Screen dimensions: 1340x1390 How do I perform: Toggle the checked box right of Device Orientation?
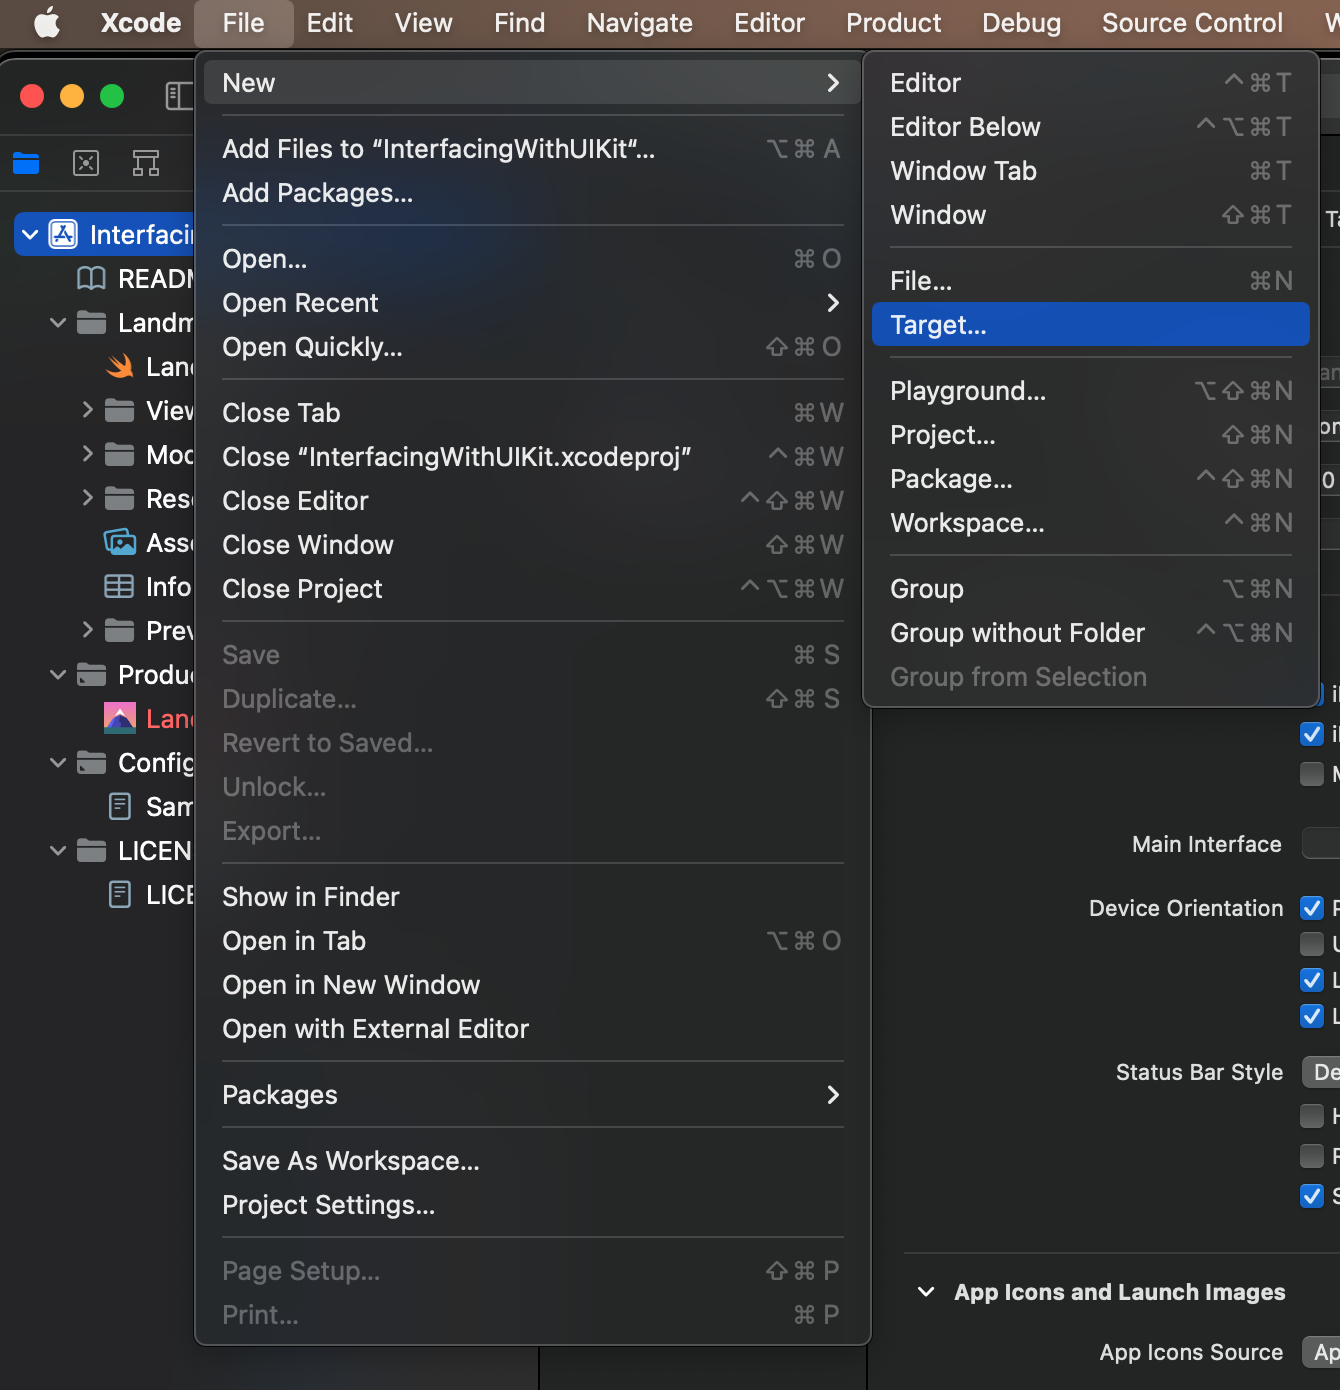click(x=1312, y=908)
